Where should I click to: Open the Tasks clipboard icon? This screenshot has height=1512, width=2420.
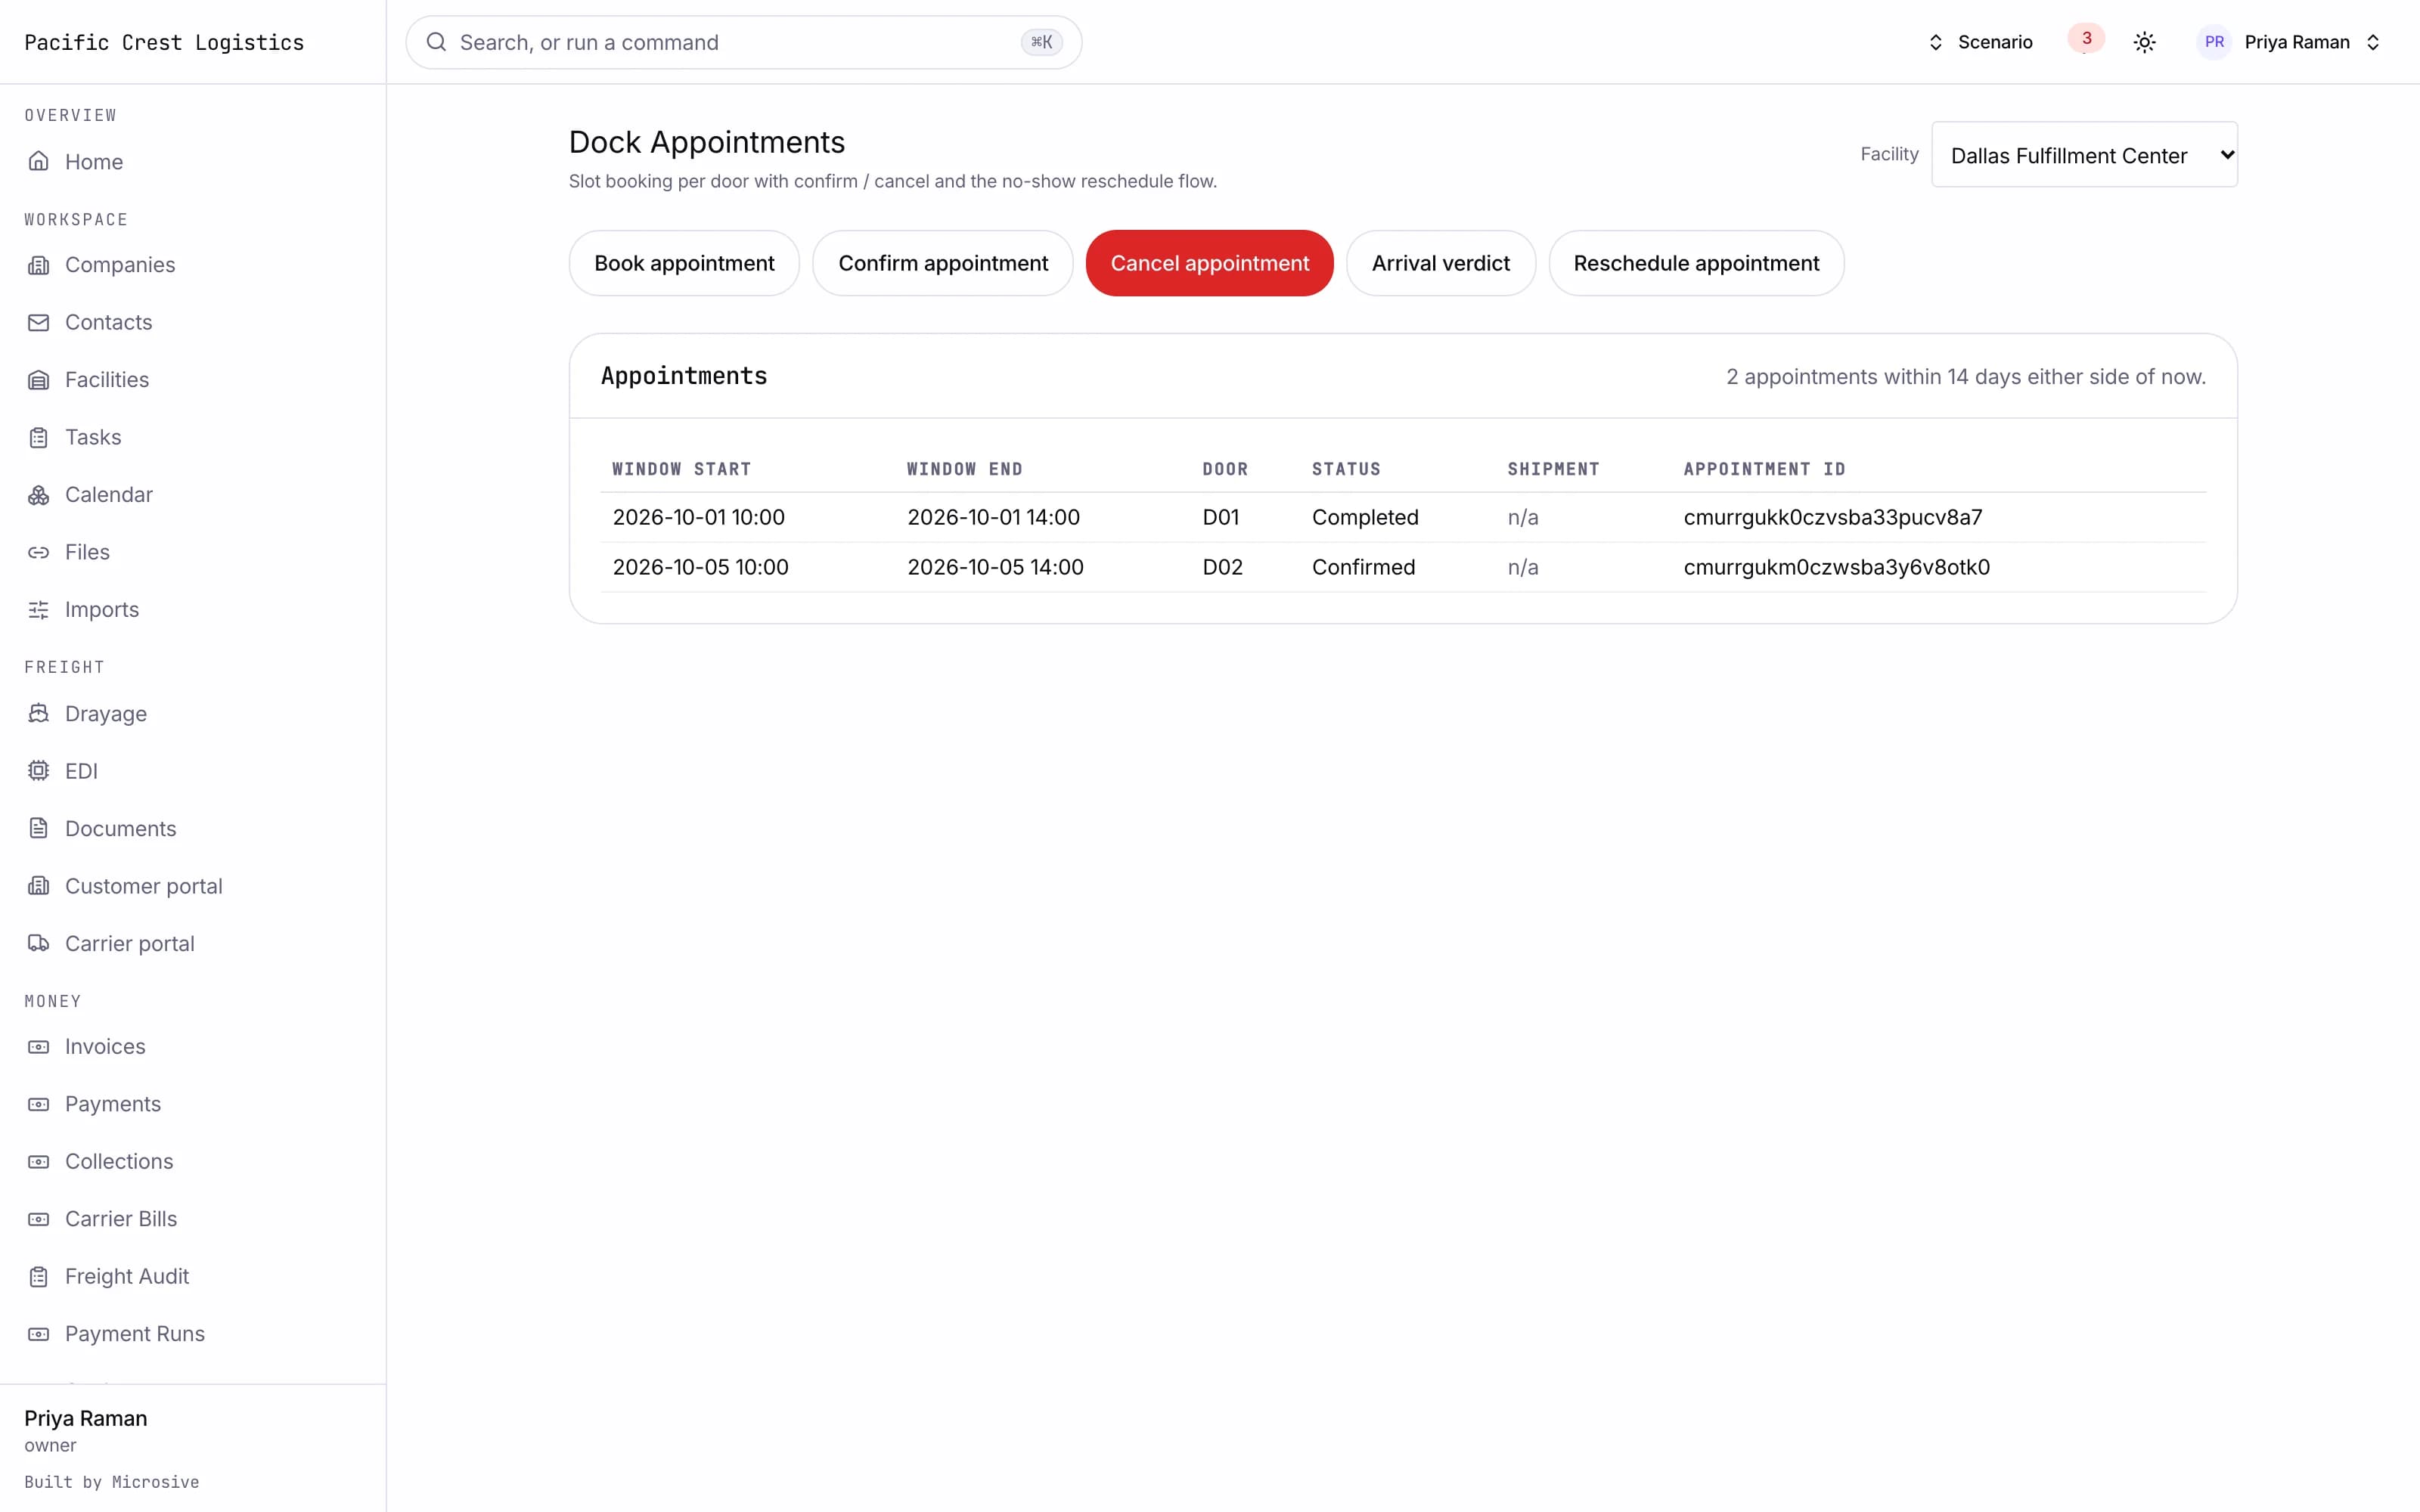38,437
